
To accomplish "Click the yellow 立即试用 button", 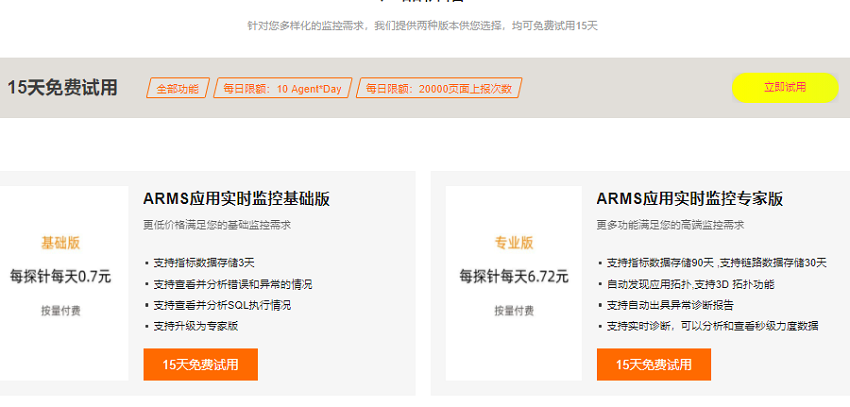I will pos(785,88).
